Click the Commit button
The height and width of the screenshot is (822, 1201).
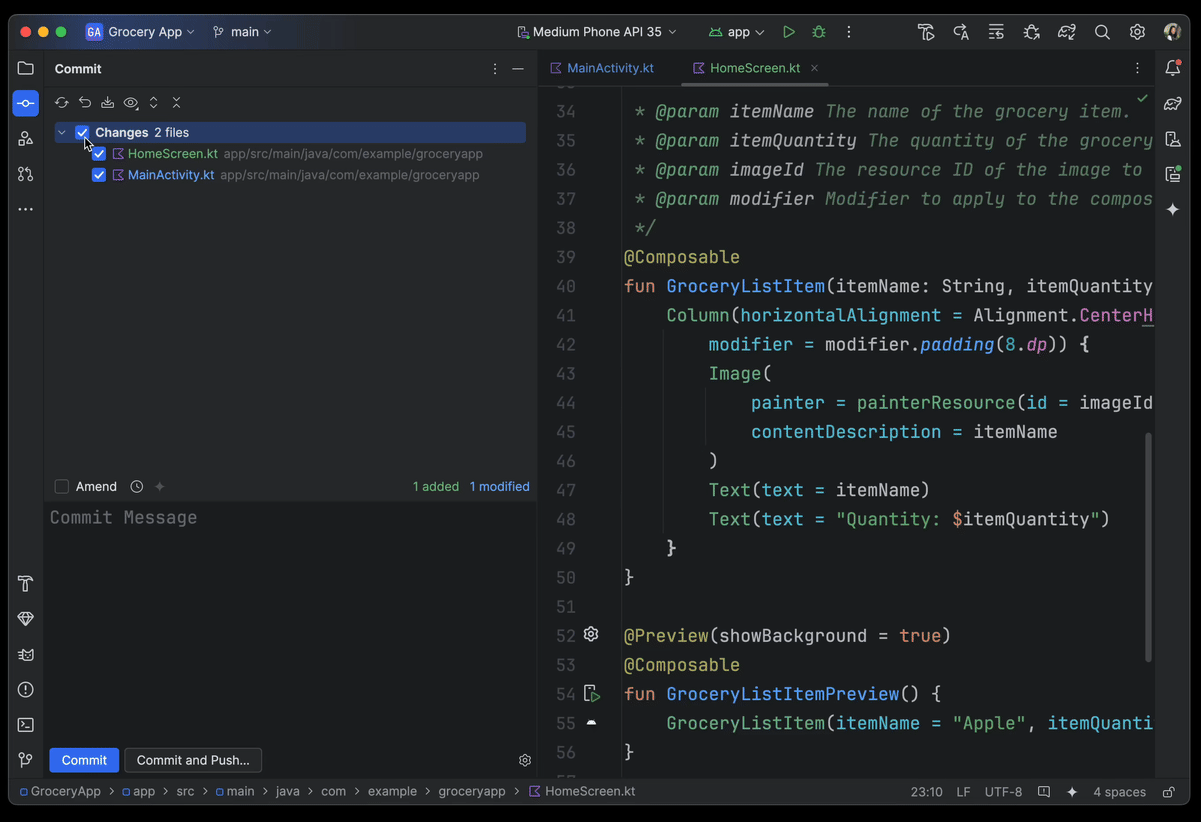click(84, 760)
